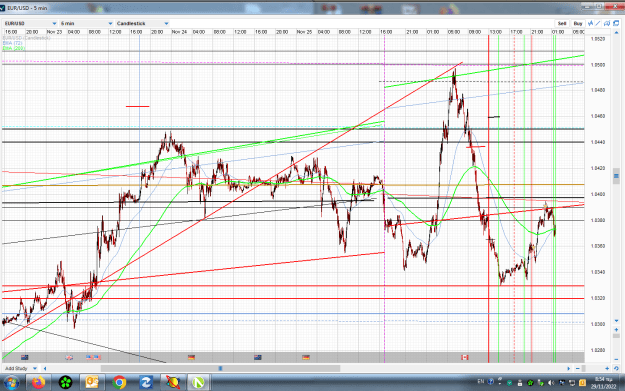Open the Windows Start button
The width and height of the screenshot is (625, 391).
click(11, 383)
